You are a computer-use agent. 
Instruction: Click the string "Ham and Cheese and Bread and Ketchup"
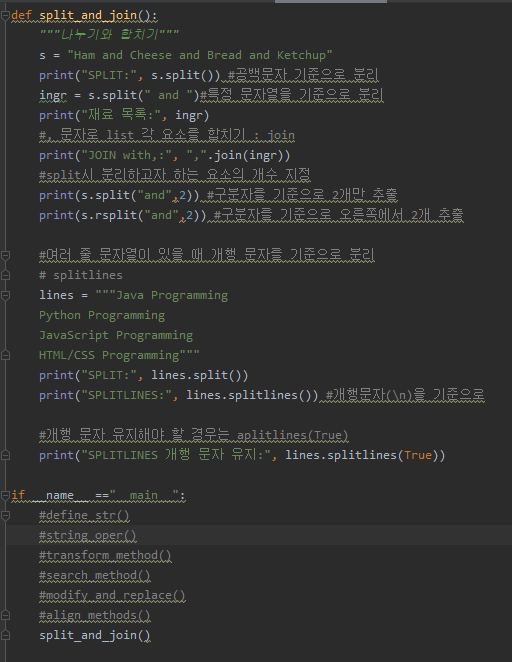click(200, 55)
